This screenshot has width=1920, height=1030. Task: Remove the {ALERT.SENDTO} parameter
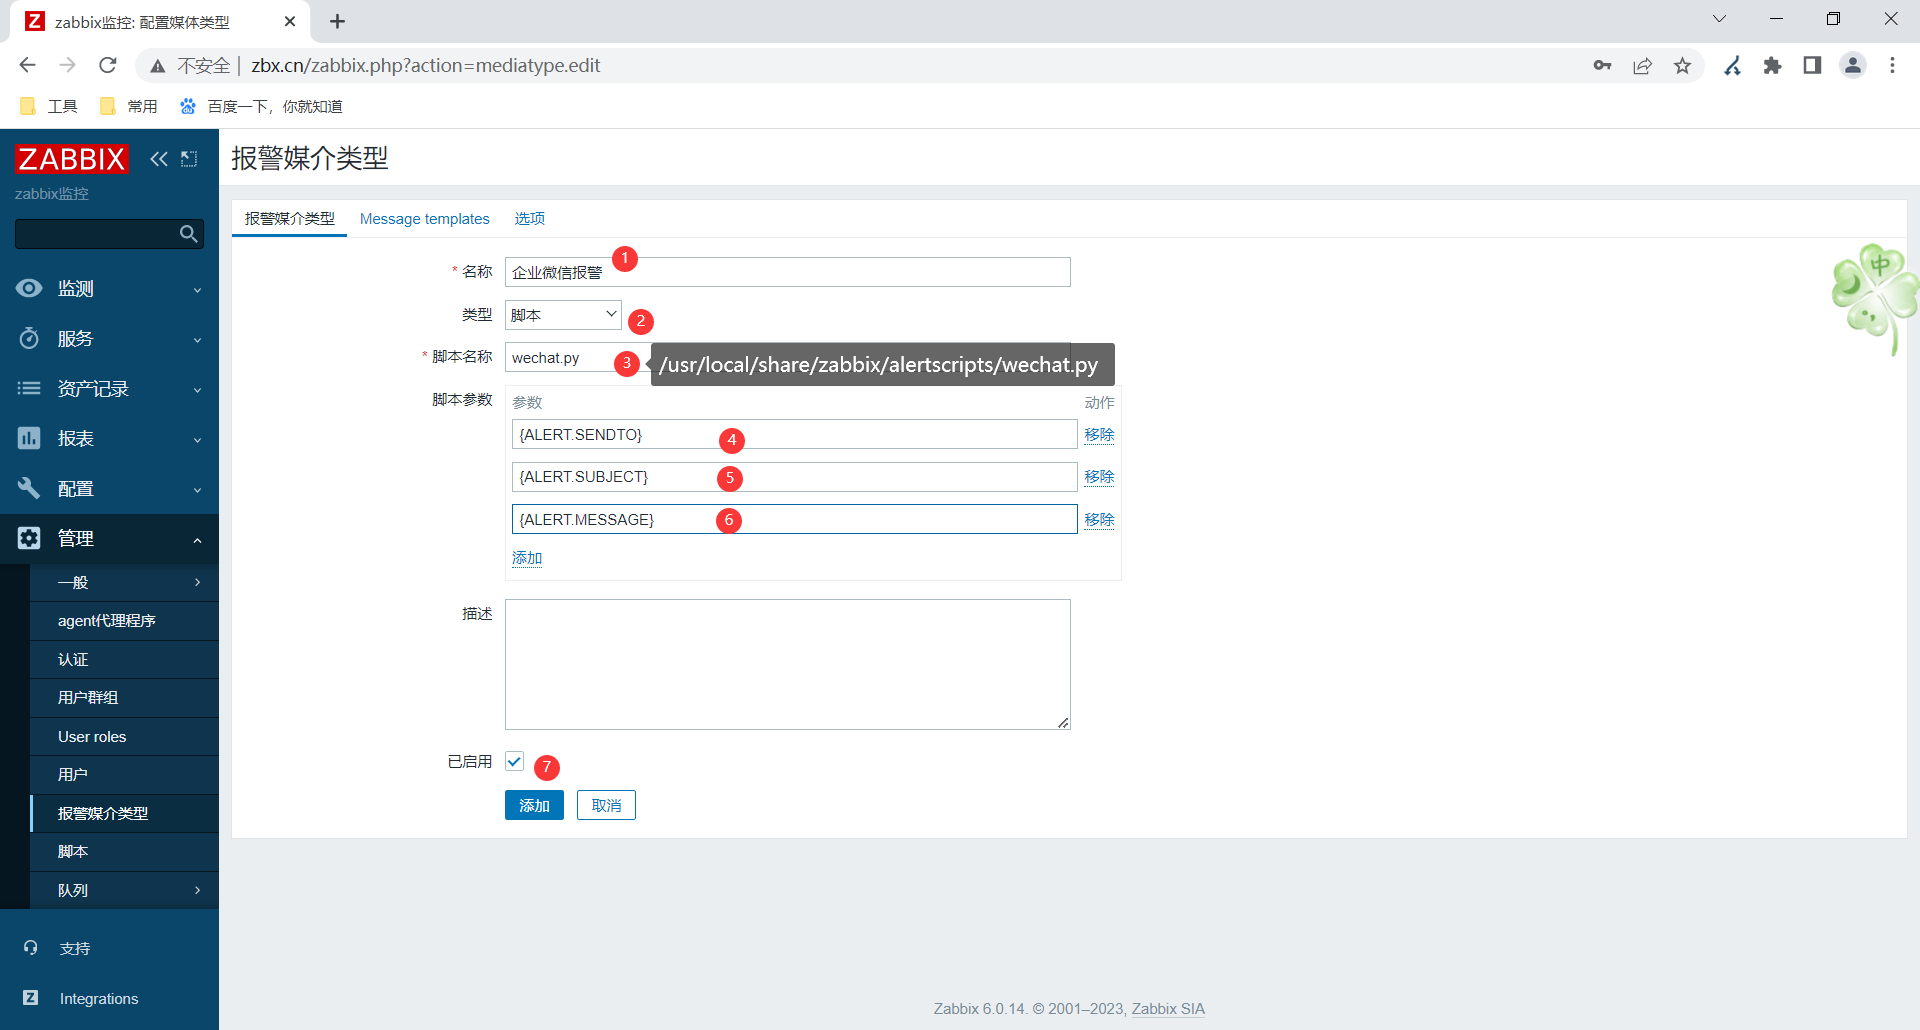1099,435
